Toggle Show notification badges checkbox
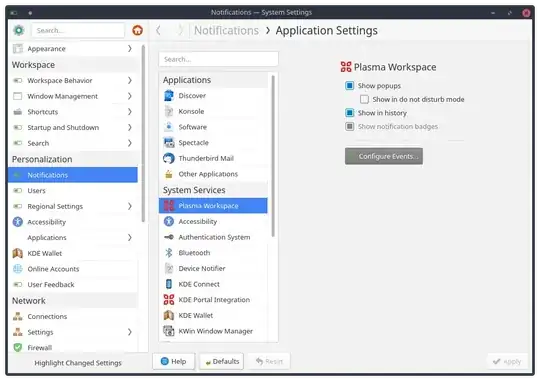This screenshot has height=381, width=540. pos(350,126)
